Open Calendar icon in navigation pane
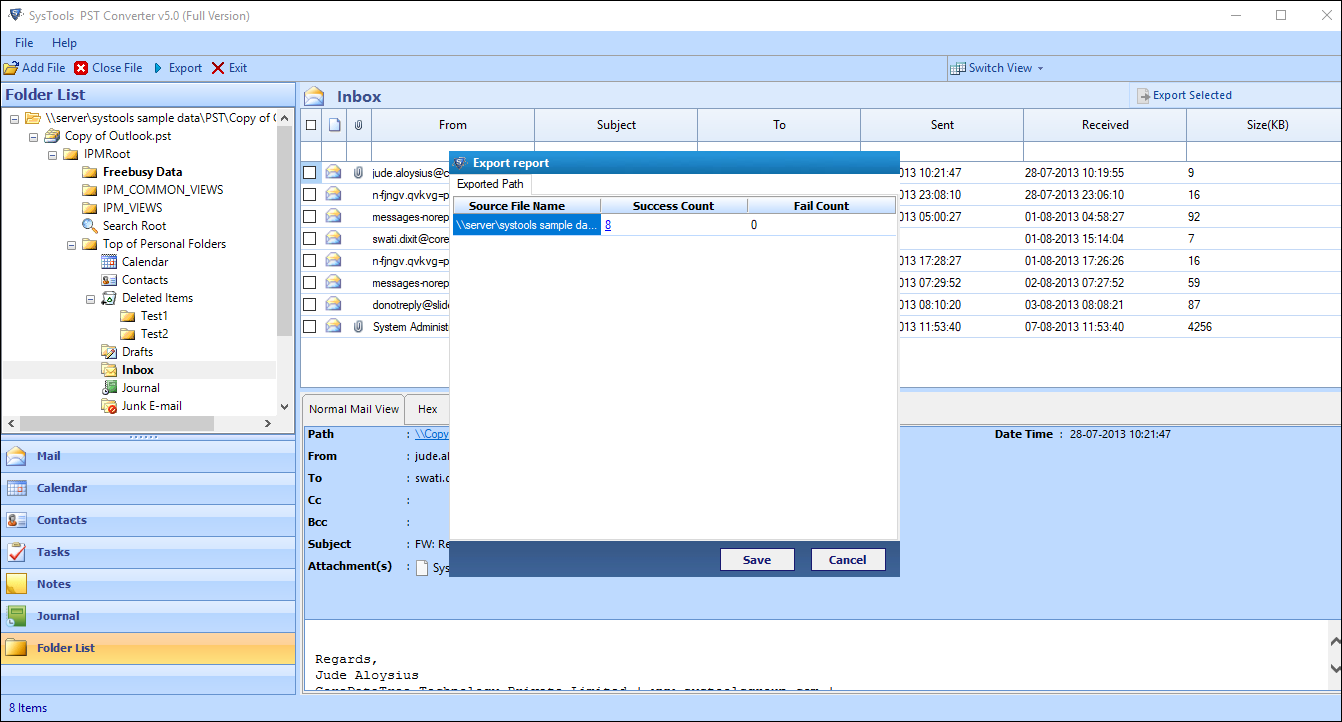The height and width of the screenshot is (722, 1342). click(16, 488)
